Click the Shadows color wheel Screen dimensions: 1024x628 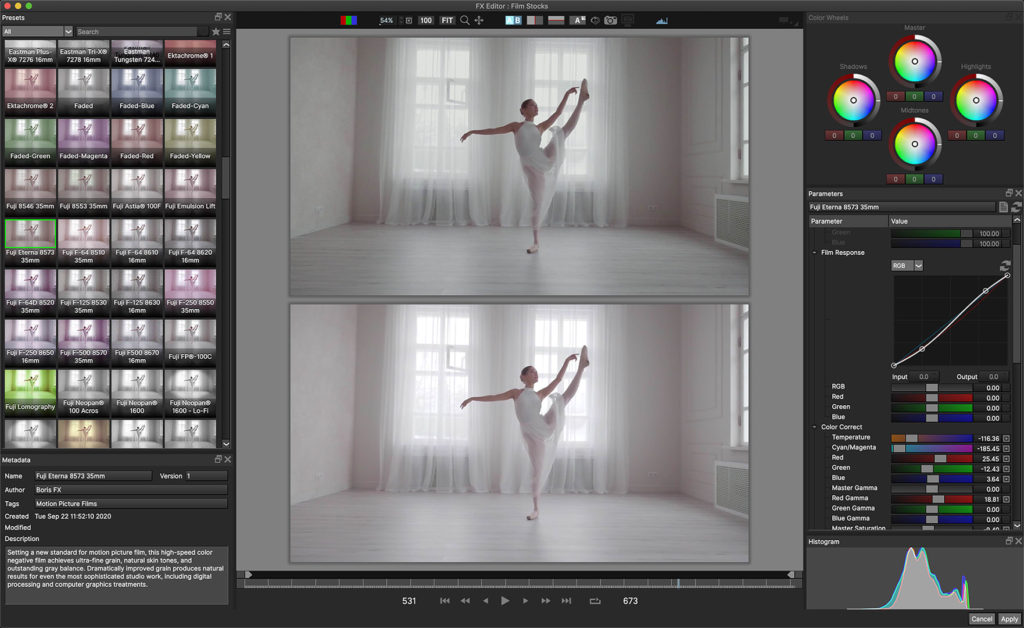click(853, 101)
